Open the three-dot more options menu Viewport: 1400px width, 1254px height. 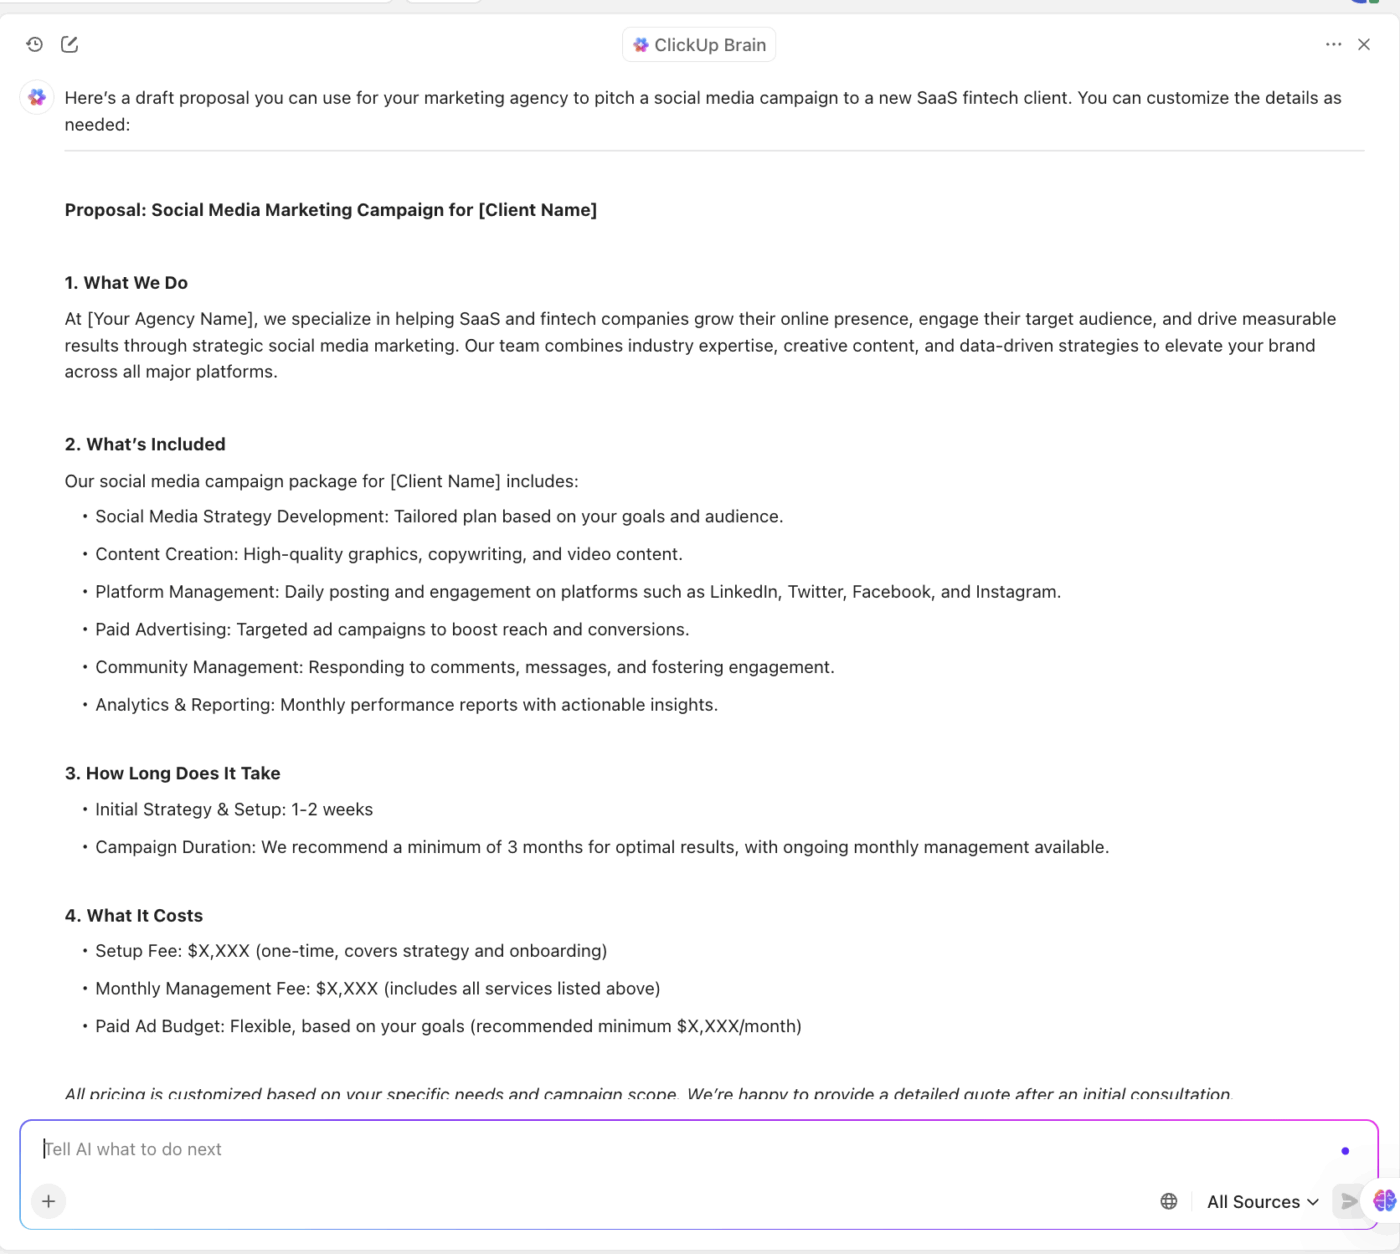pos(1333,44)
